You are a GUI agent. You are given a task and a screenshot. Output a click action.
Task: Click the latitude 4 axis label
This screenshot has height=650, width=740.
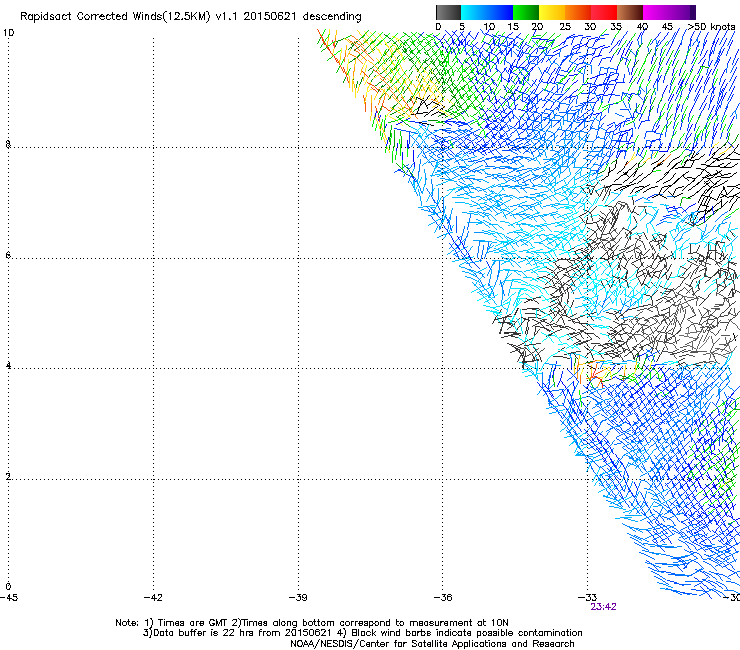tap(8, 366)
